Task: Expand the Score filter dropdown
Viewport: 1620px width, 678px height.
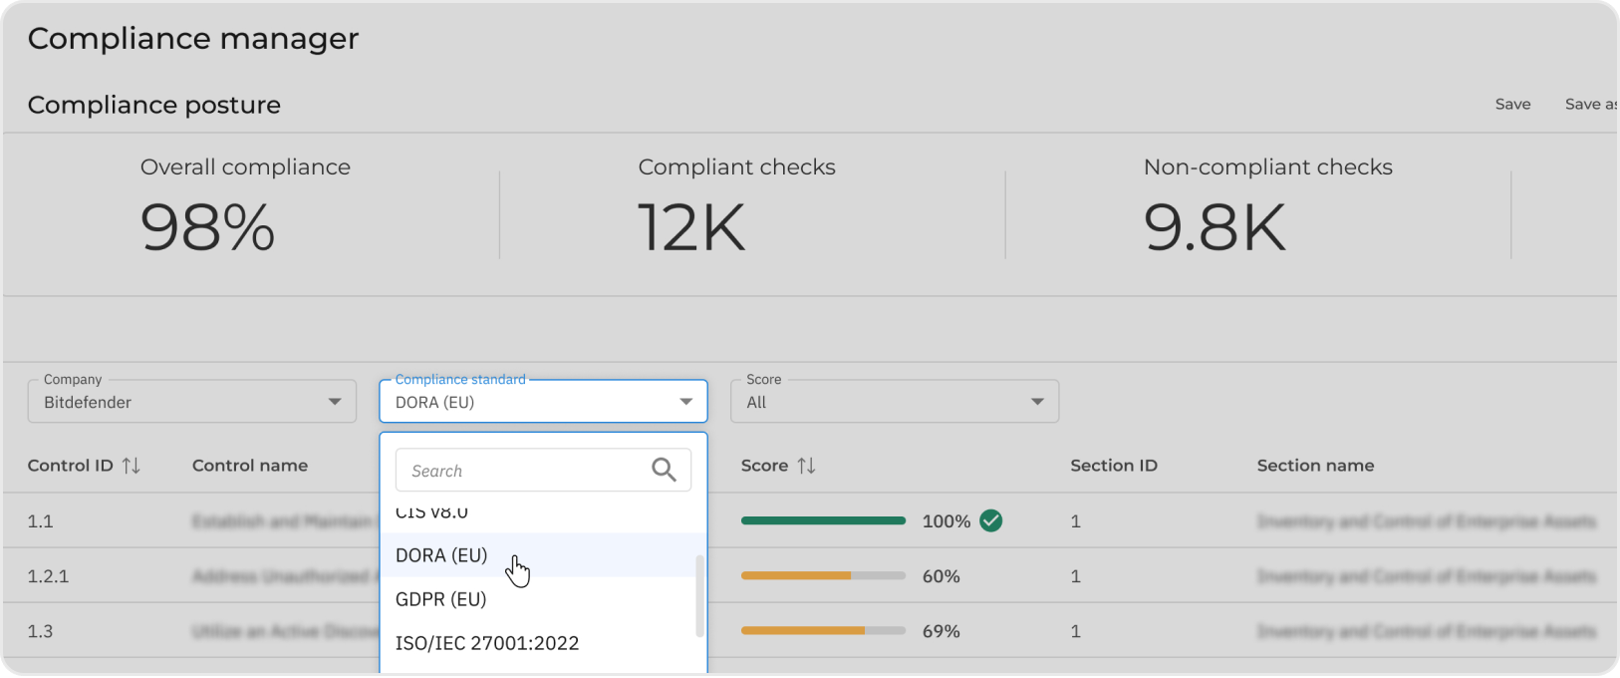Action: coord(1037,402)
